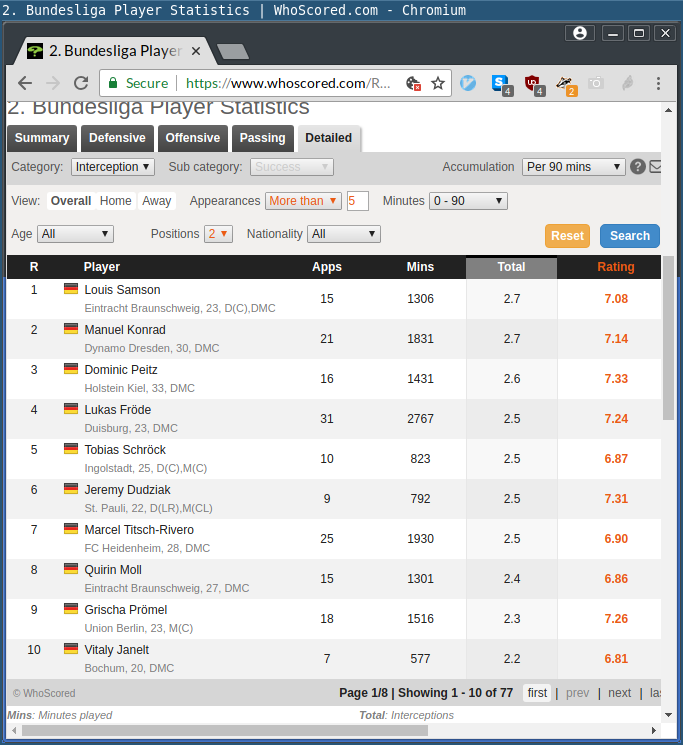Open the Nationality All dropdown

[x=344, y=234]
